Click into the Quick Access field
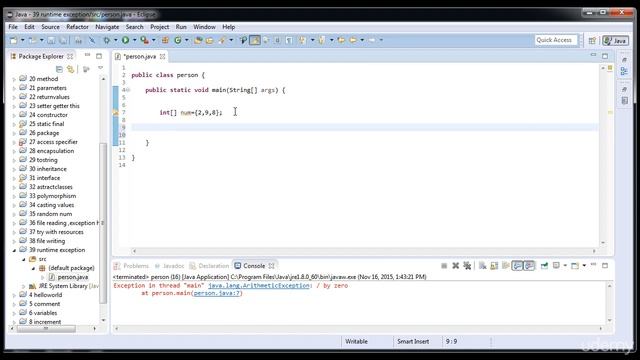 click(556, 40)
